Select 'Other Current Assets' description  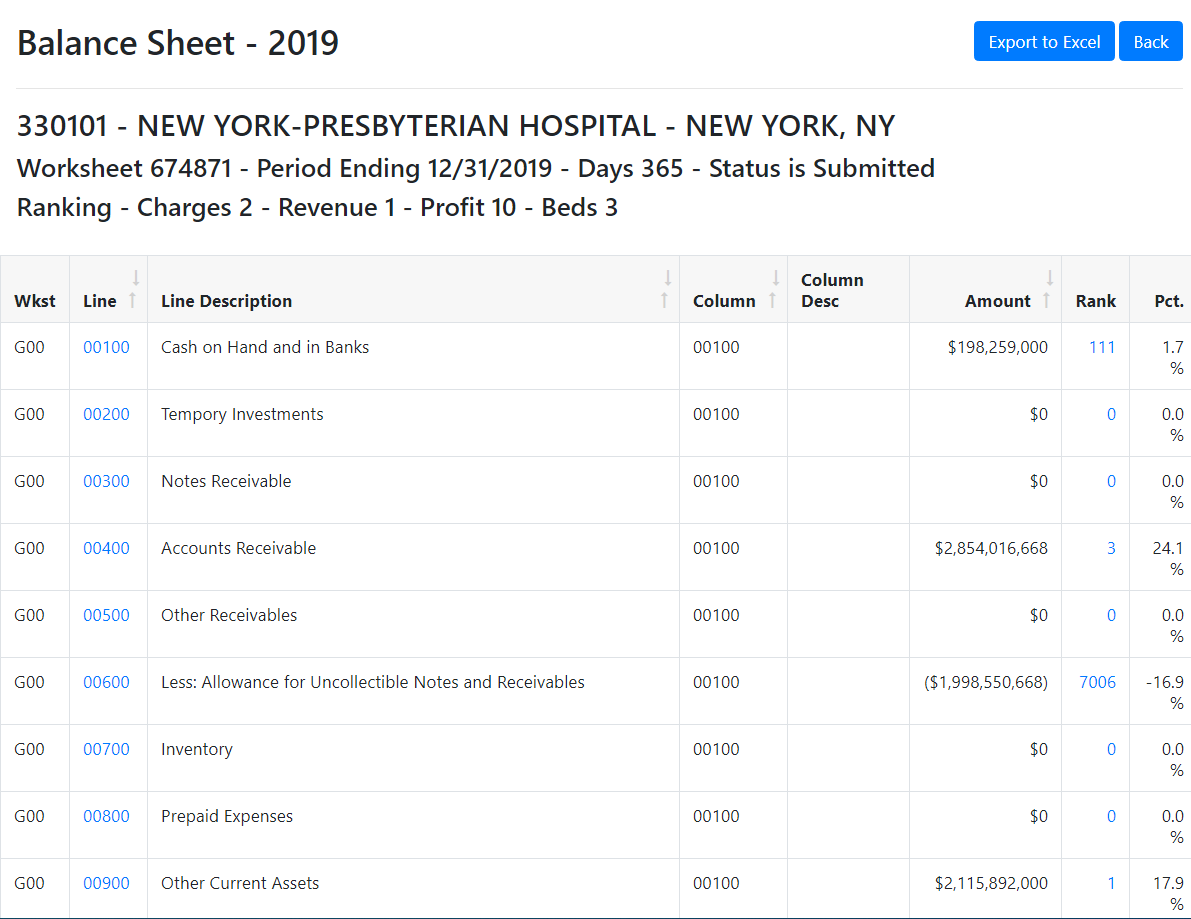tap(240, 883)
